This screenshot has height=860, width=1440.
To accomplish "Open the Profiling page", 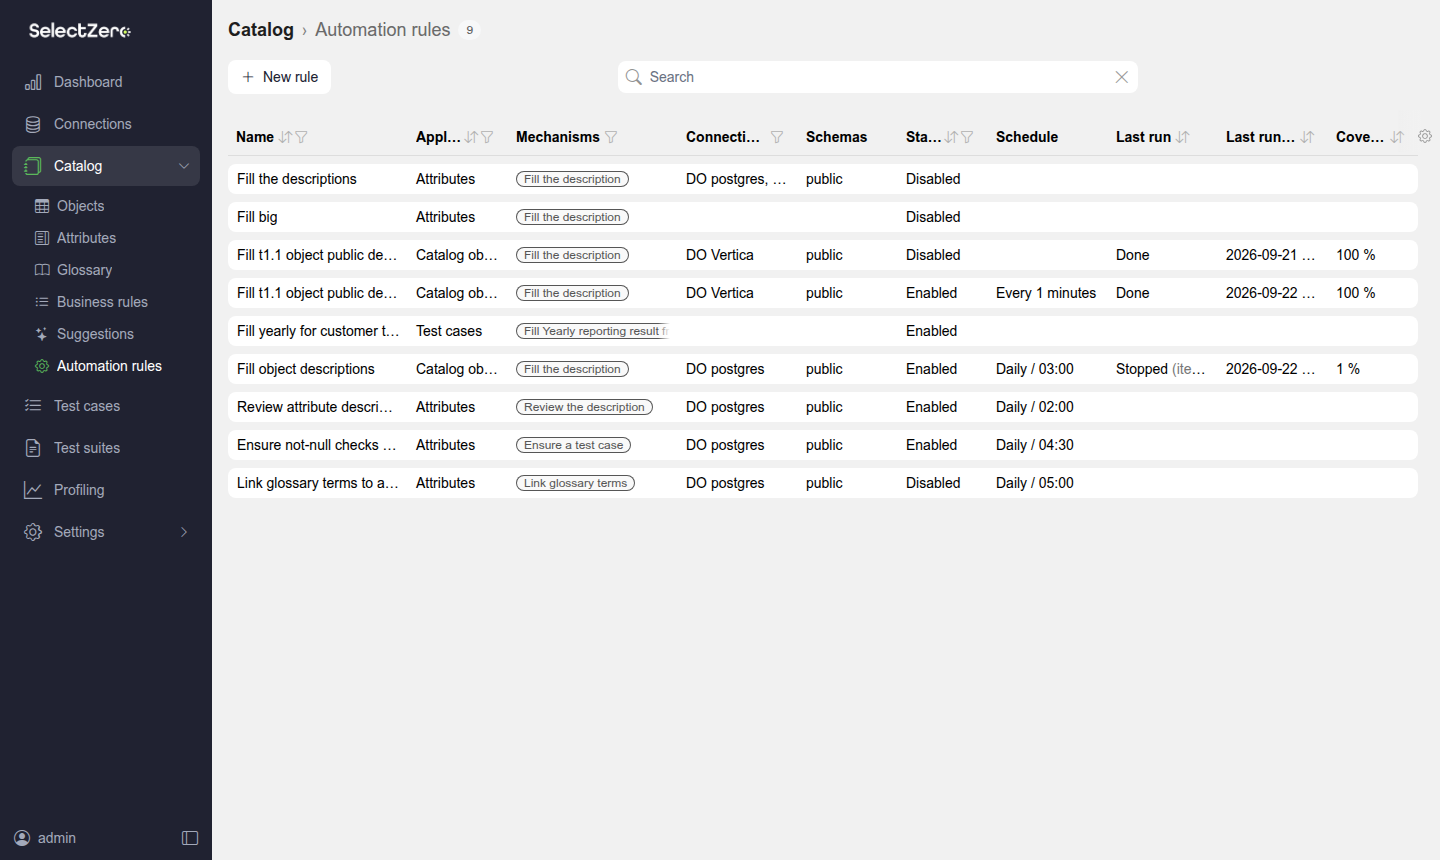I will click(x=79, y=490).
